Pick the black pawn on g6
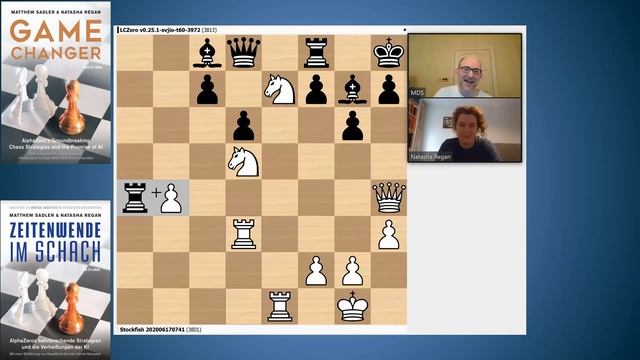Screen dimensions: 640x360 [352, 126]
